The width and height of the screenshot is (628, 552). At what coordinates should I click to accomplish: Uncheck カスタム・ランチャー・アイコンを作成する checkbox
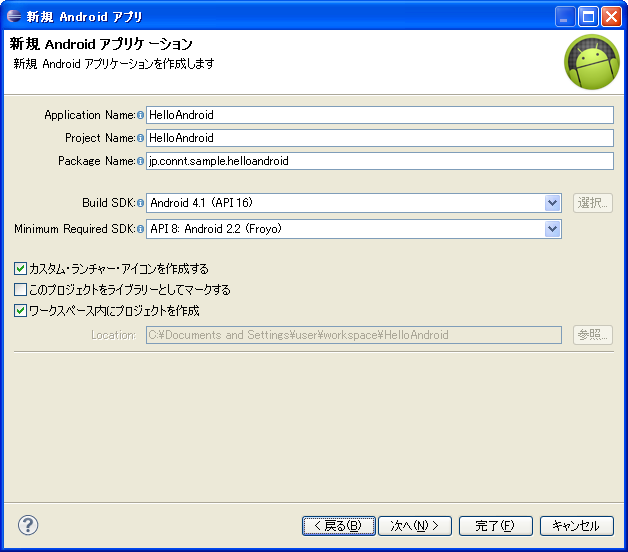[20, 268]
